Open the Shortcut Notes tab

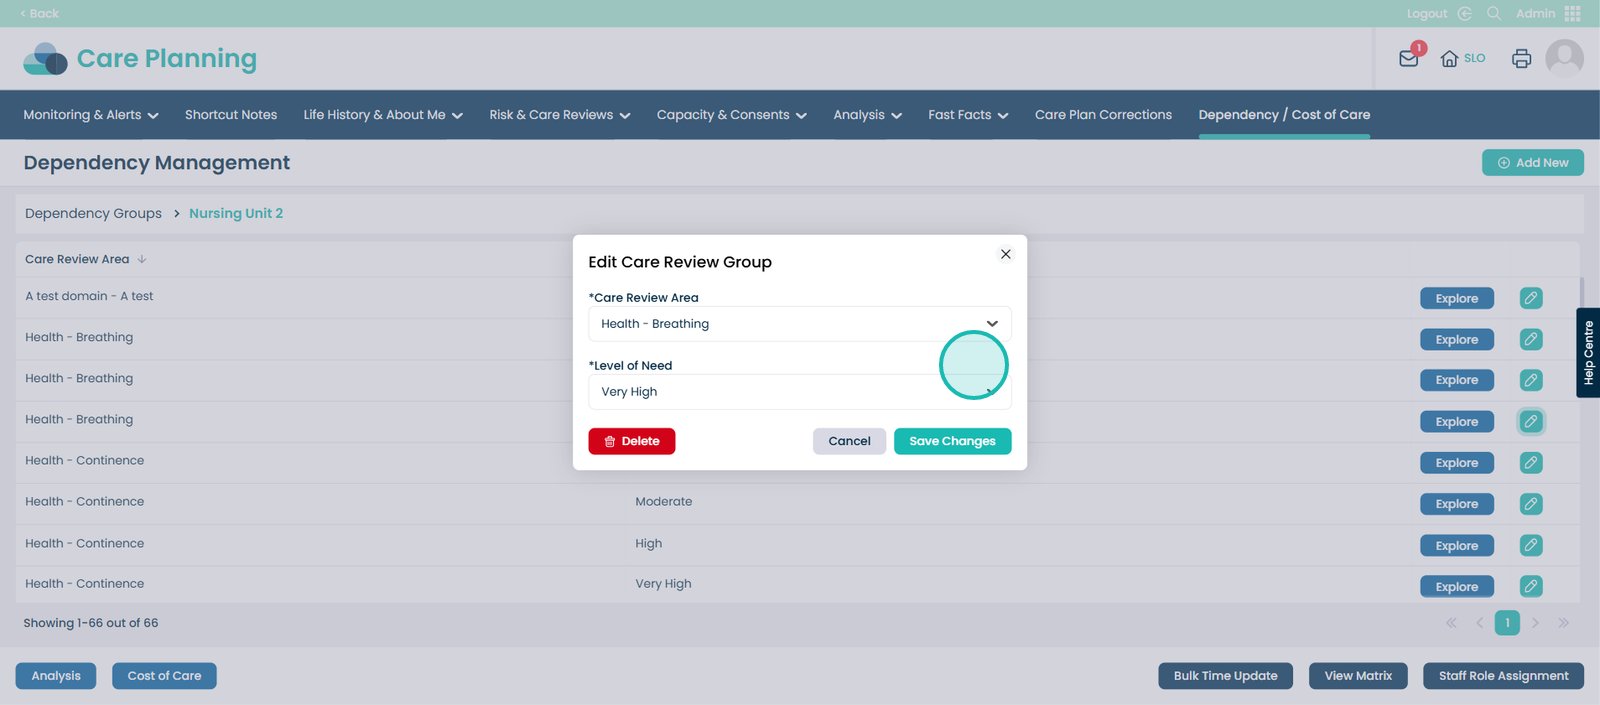[x=231, y=115]
